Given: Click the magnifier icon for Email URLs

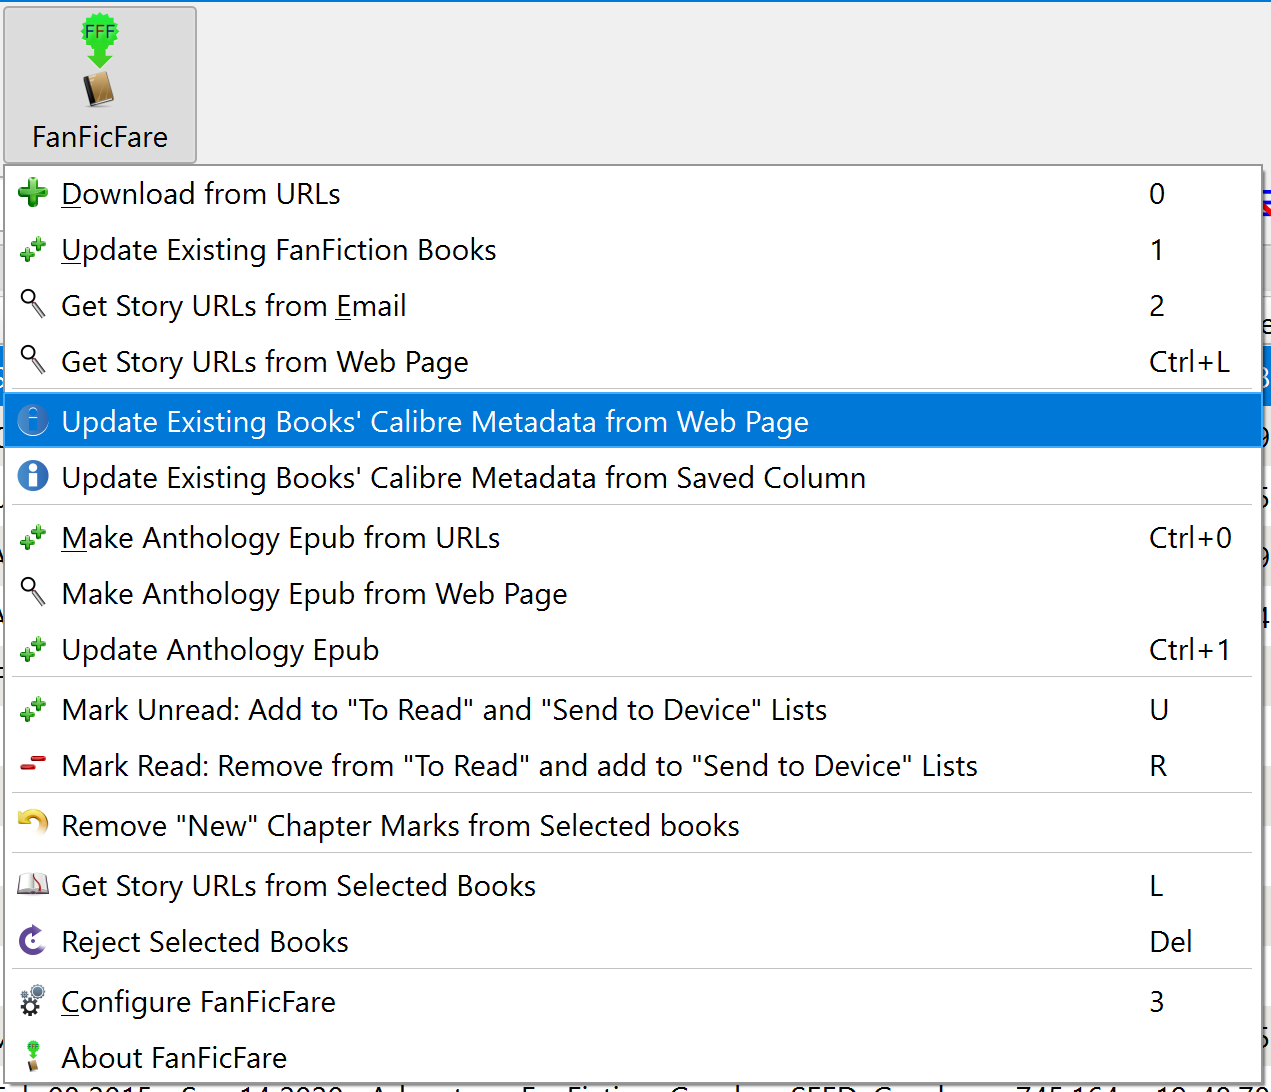Looking at the screenshot, I should [33, 304].
